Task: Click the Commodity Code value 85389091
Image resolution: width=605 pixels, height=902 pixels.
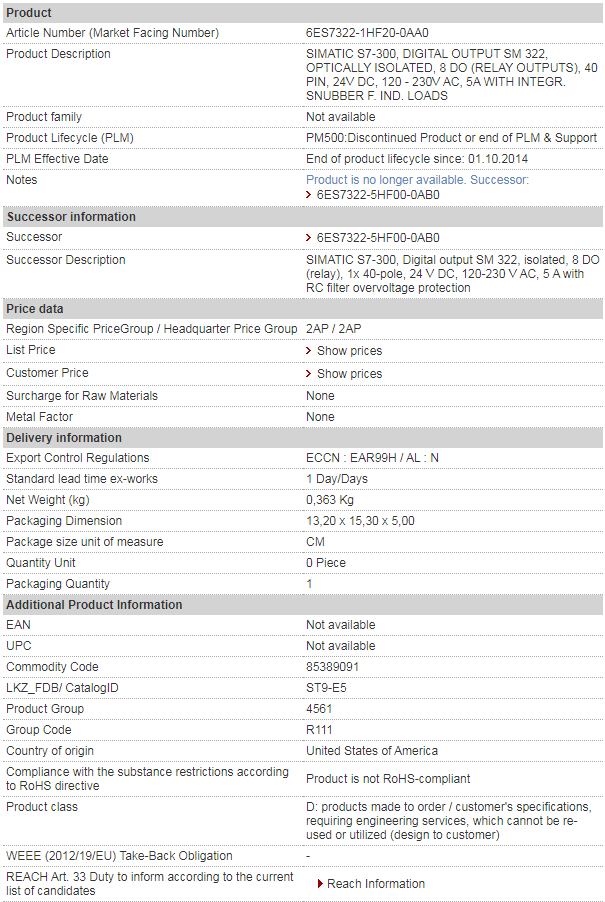Action: pos(332,667)
